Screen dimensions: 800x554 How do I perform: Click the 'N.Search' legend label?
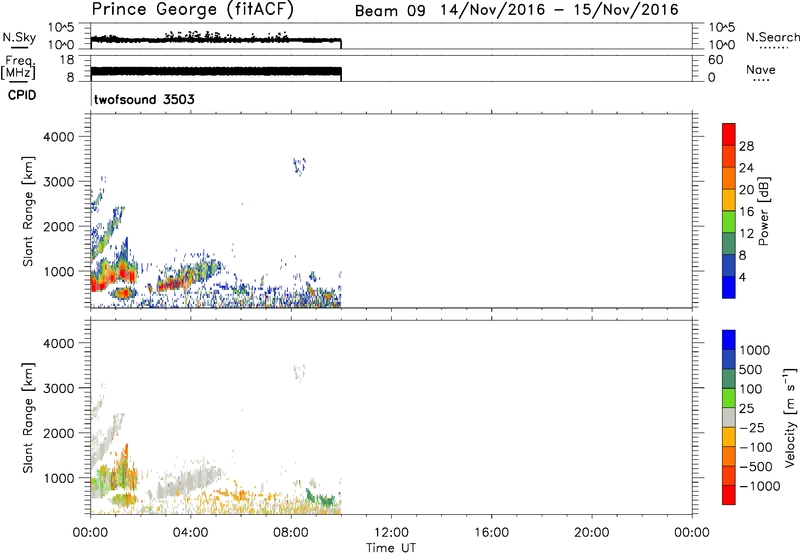tap(773, 37)
